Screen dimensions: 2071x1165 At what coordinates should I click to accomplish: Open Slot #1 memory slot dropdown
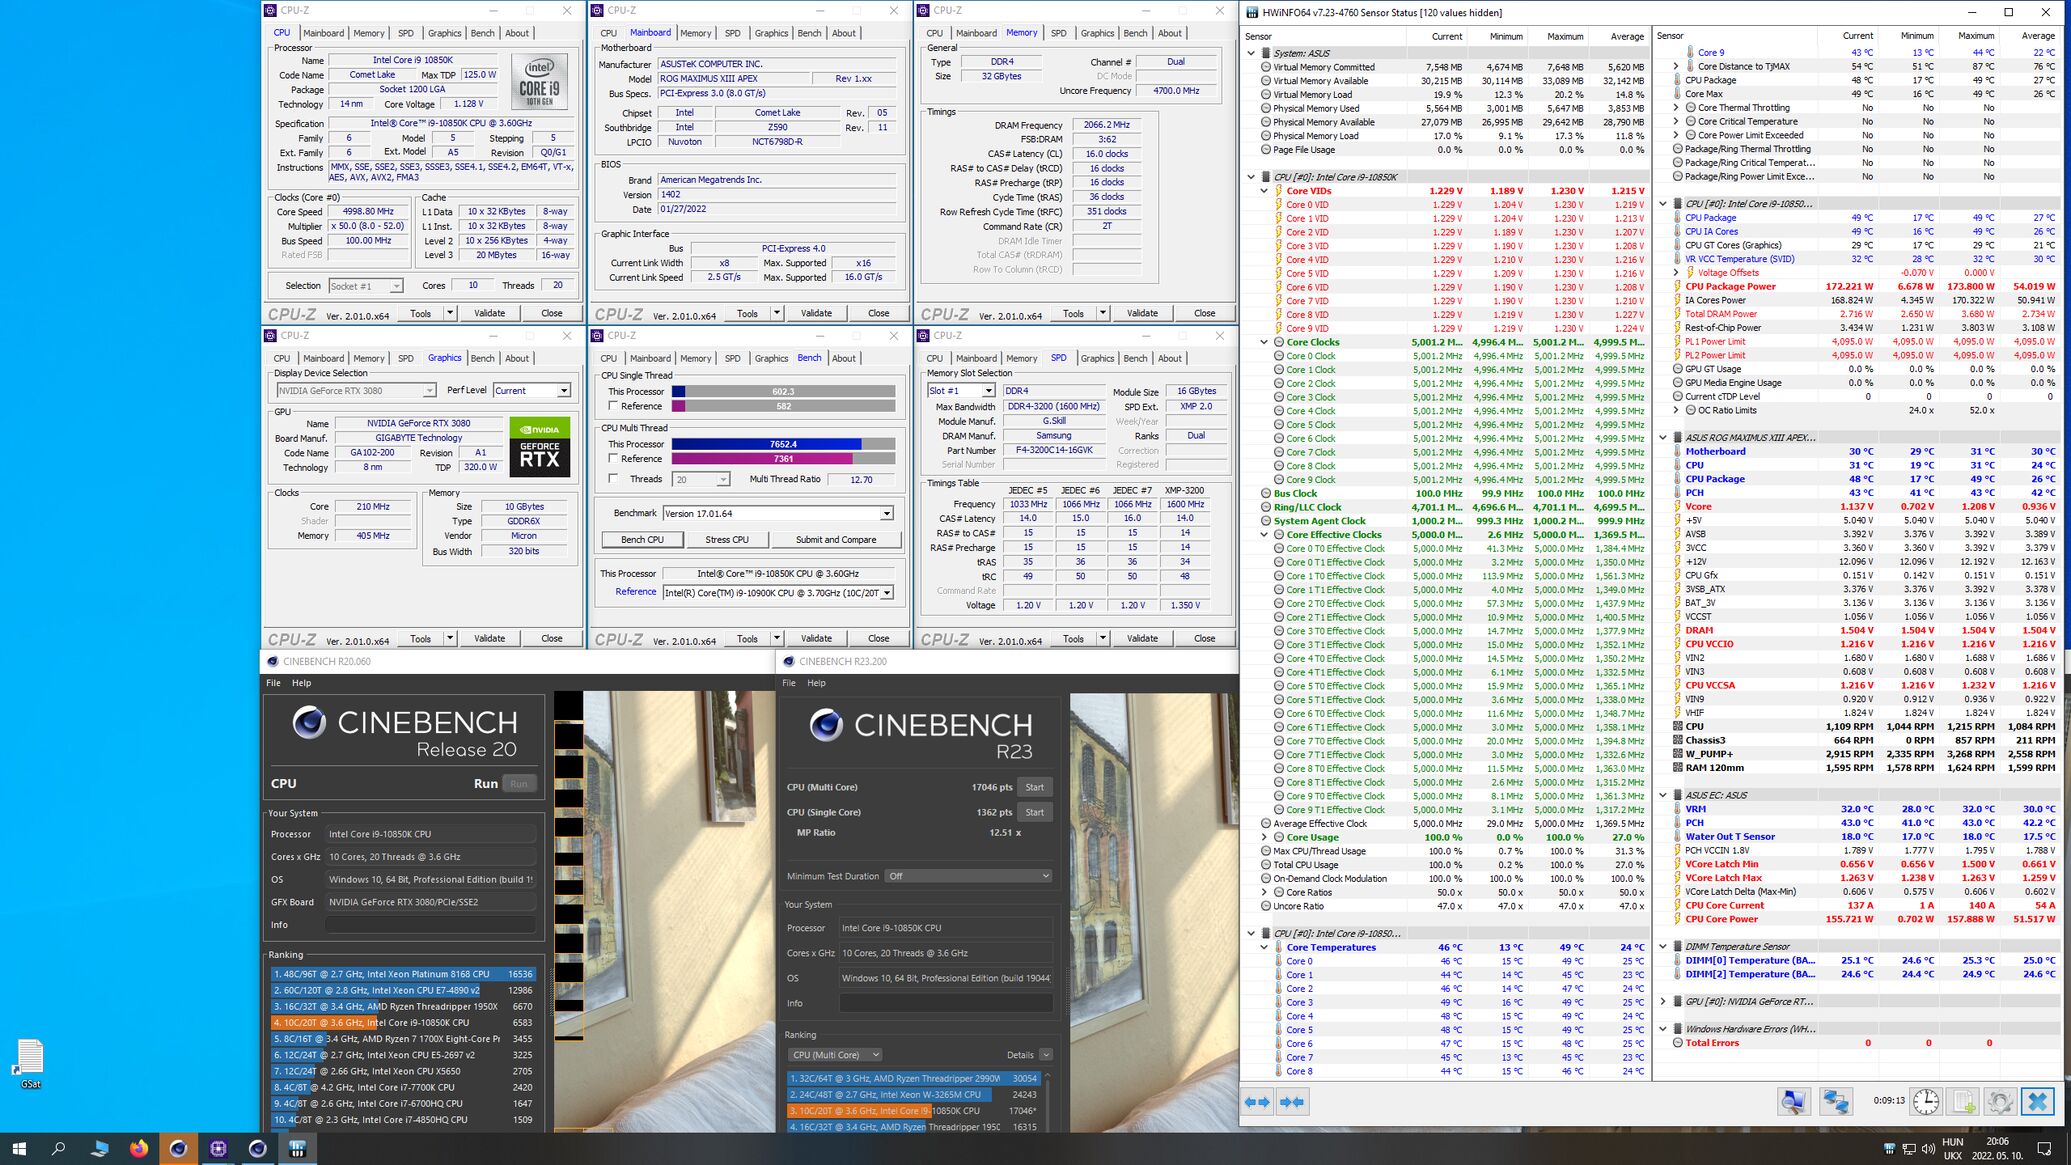960,391
